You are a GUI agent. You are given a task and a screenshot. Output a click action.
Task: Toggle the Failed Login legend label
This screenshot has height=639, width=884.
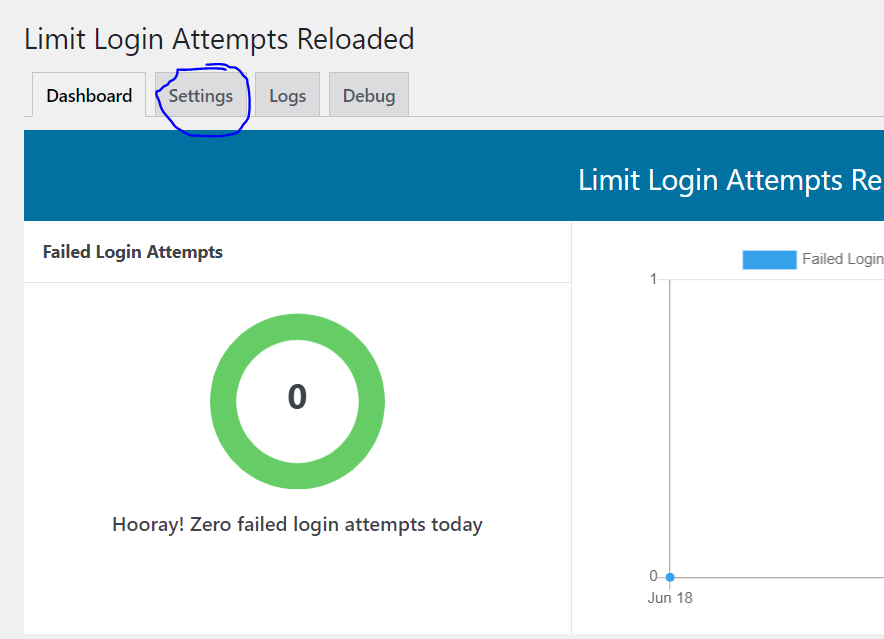tap(843, 259)
